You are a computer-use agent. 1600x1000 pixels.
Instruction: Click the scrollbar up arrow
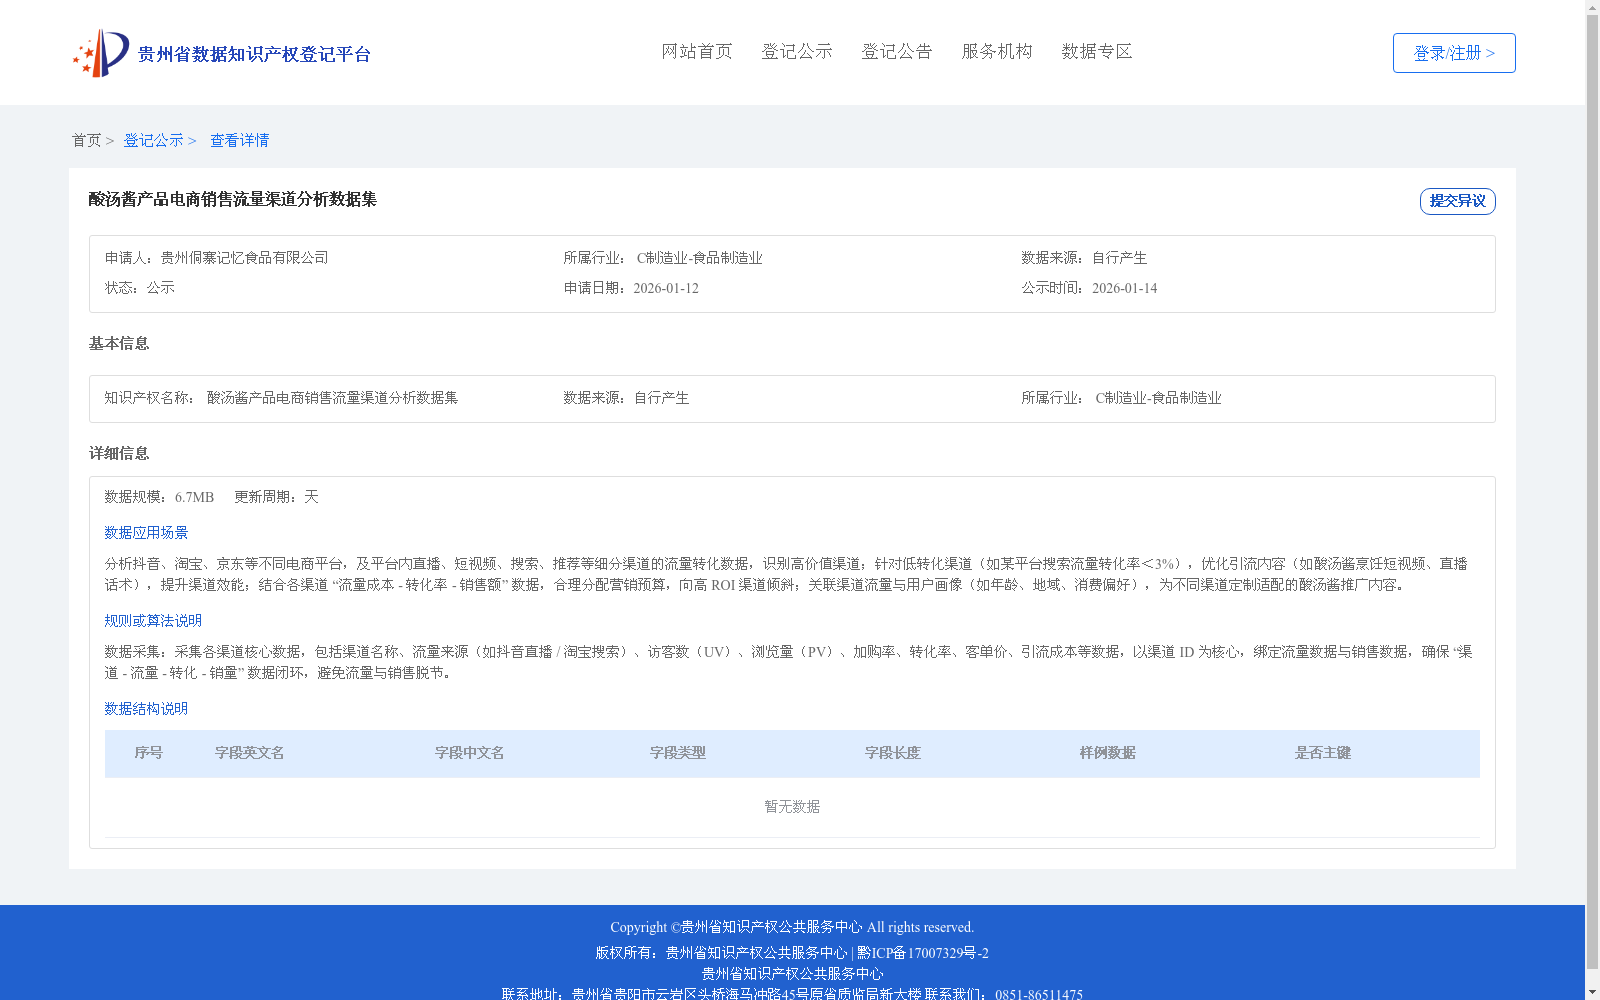1592,7
